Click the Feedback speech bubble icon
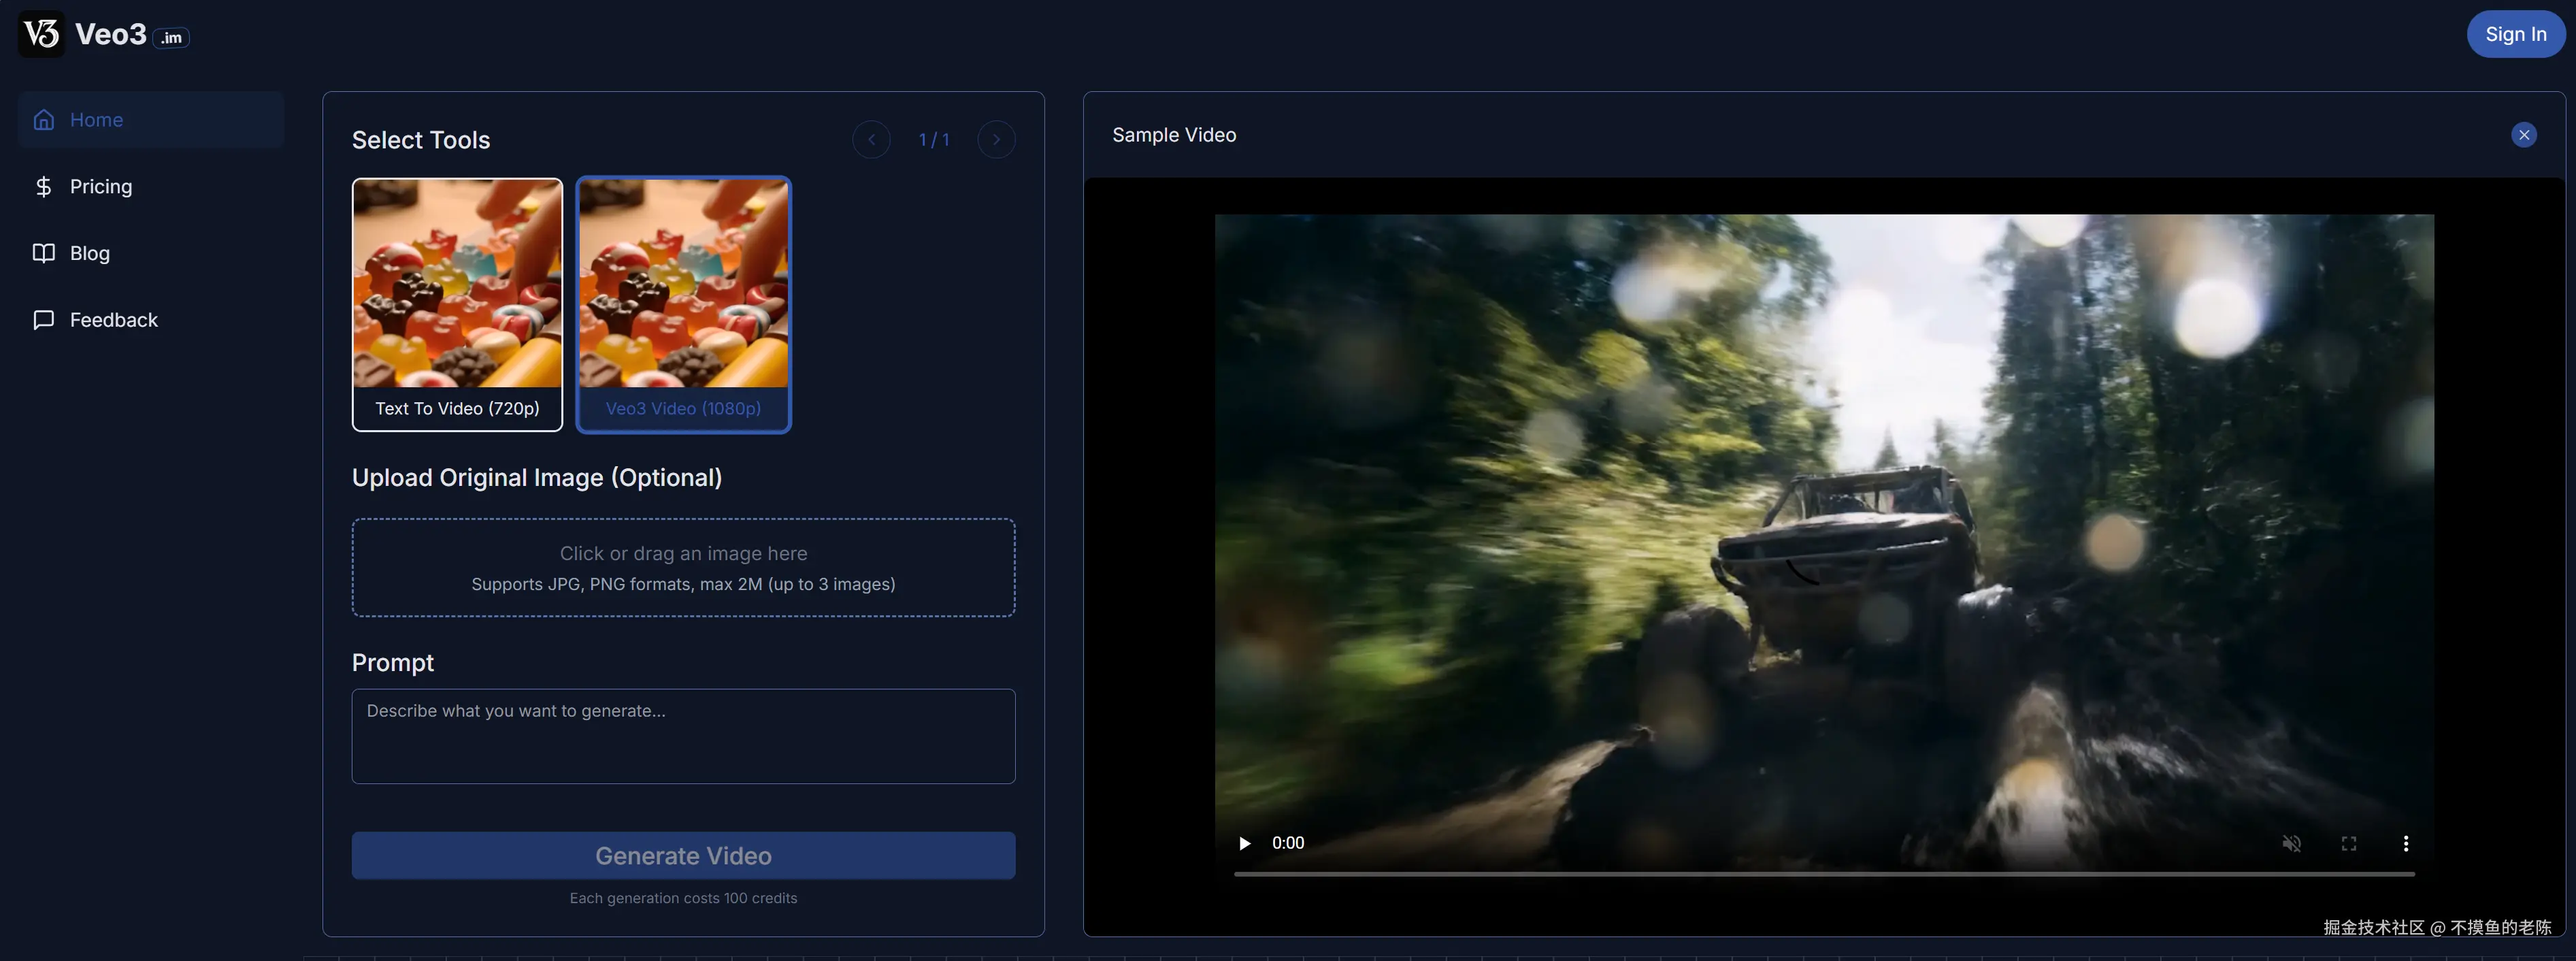The height and width of the screenshot is (961, 2576). click(43, 320)
